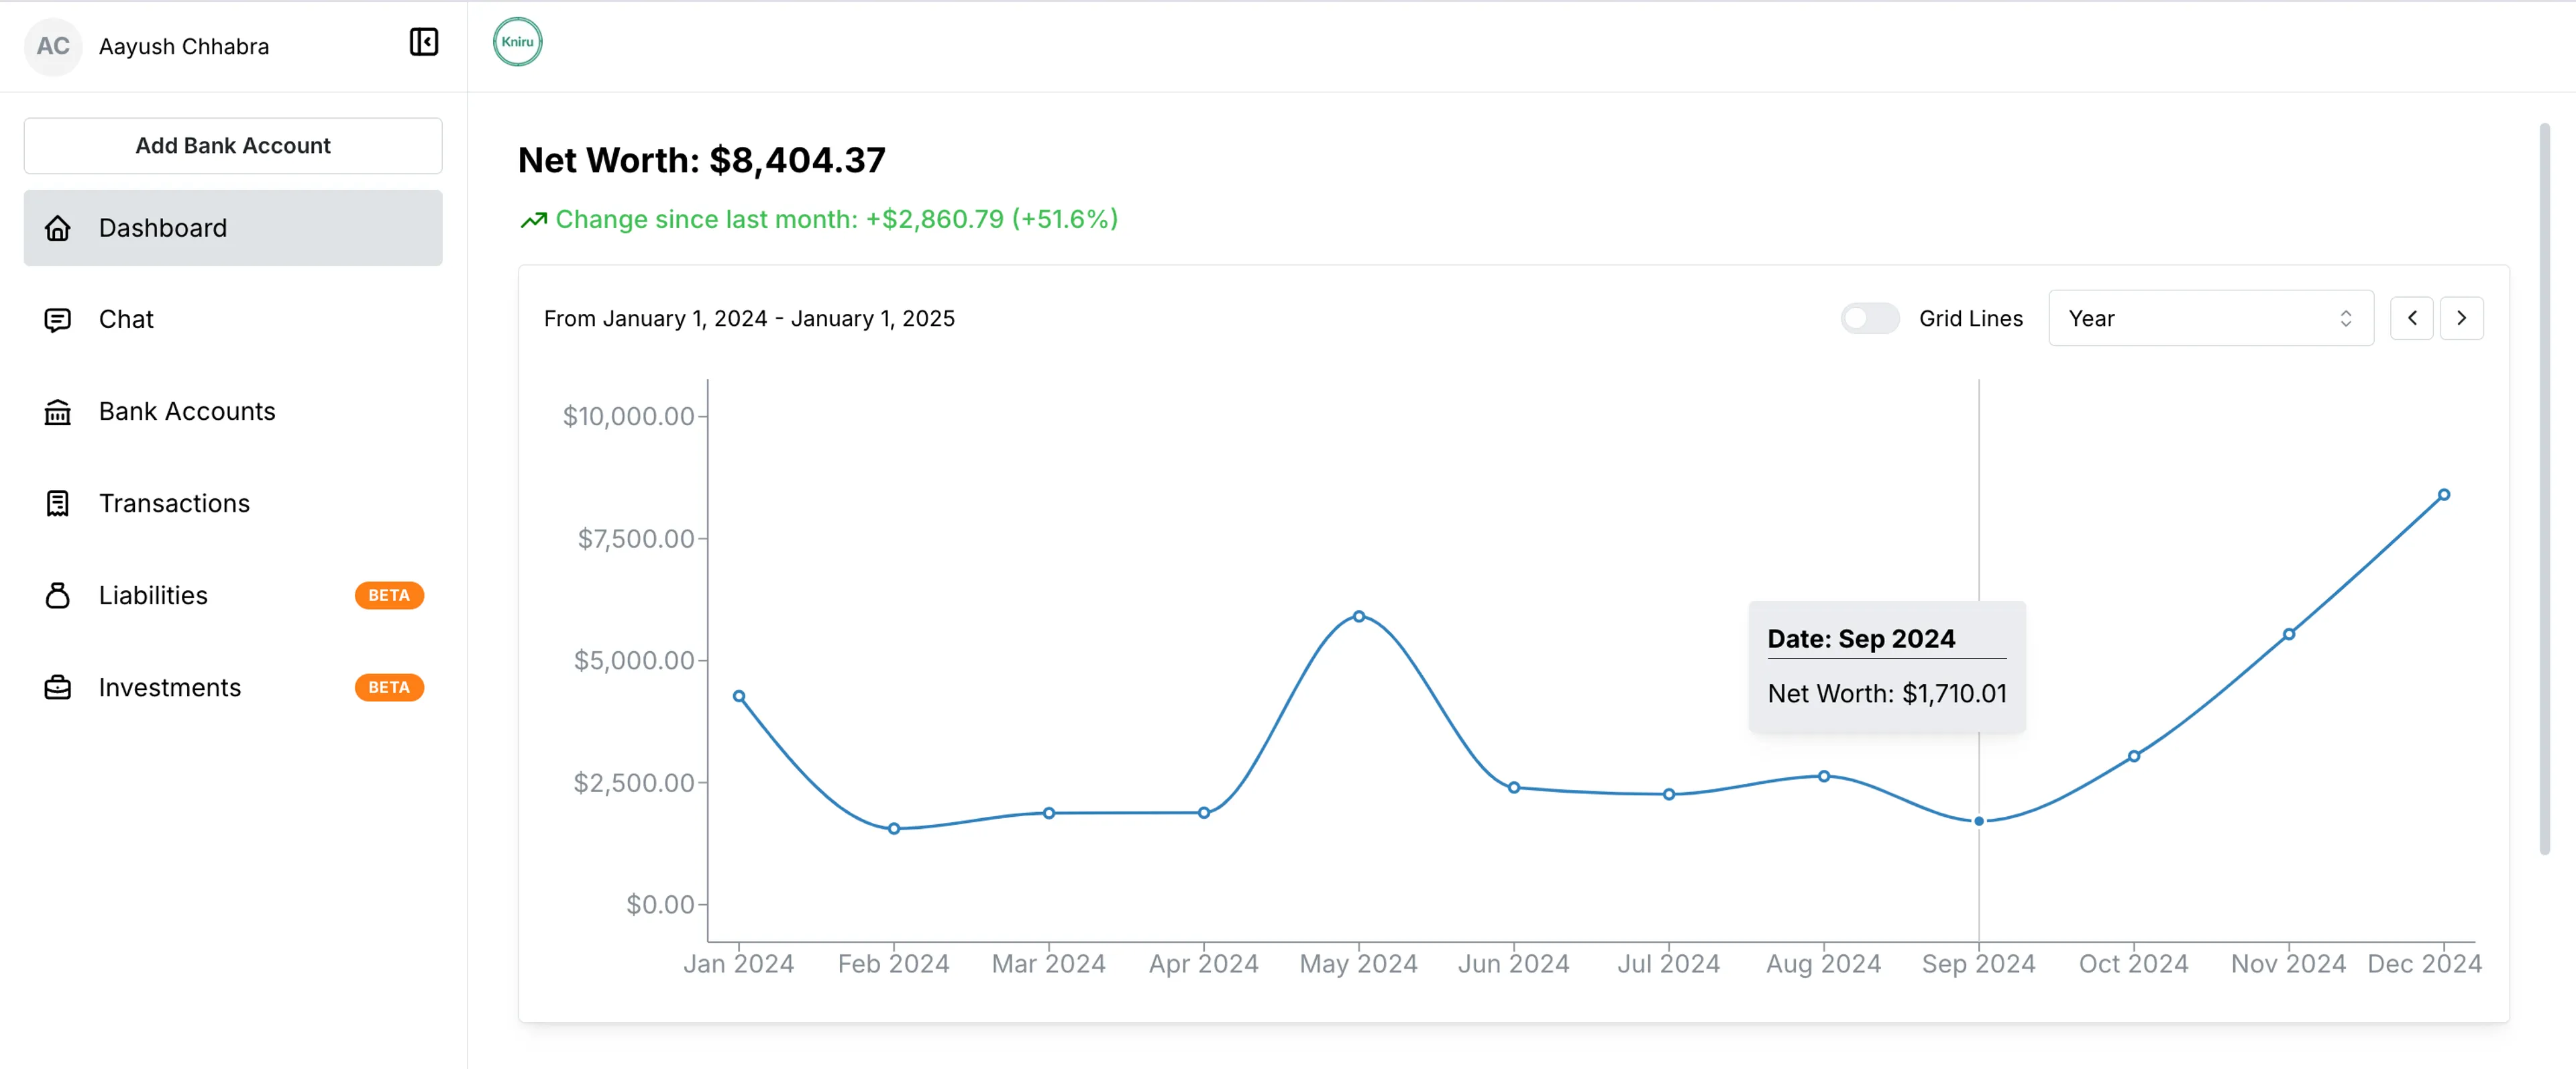Open Liabilities section

click(233, 596)
